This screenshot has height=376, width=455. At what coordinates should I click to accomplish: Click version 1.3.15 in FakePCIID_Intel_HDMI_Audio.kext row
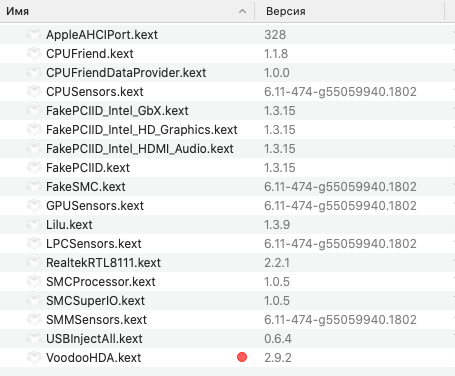pyautogui.click(x=280, y=149)
